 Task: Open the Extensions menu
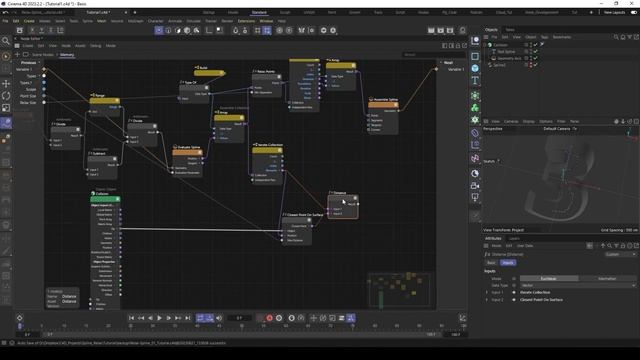point(246,21)
